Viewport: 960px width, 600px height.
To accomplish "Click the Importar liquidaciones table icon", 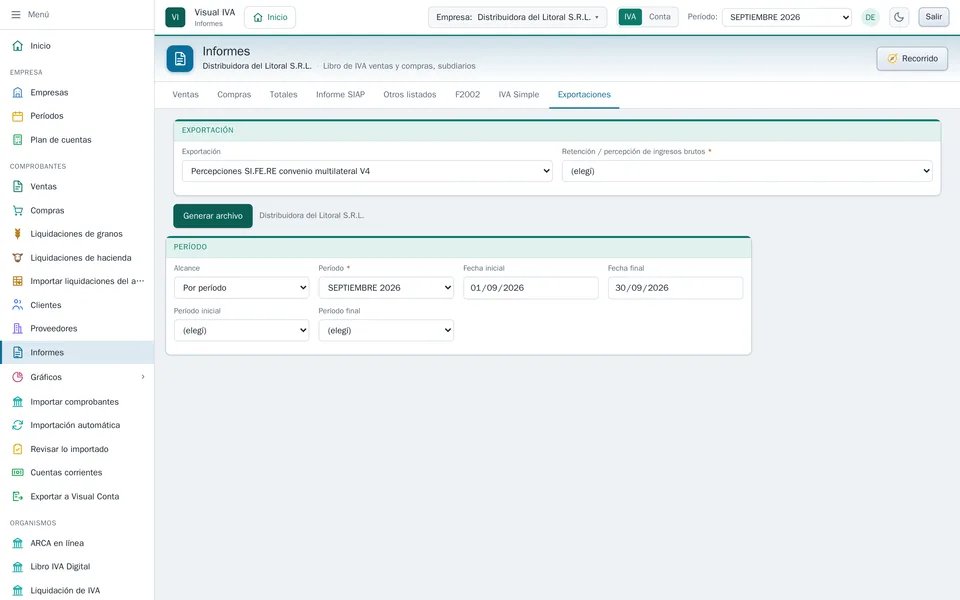I will [18, 281].
